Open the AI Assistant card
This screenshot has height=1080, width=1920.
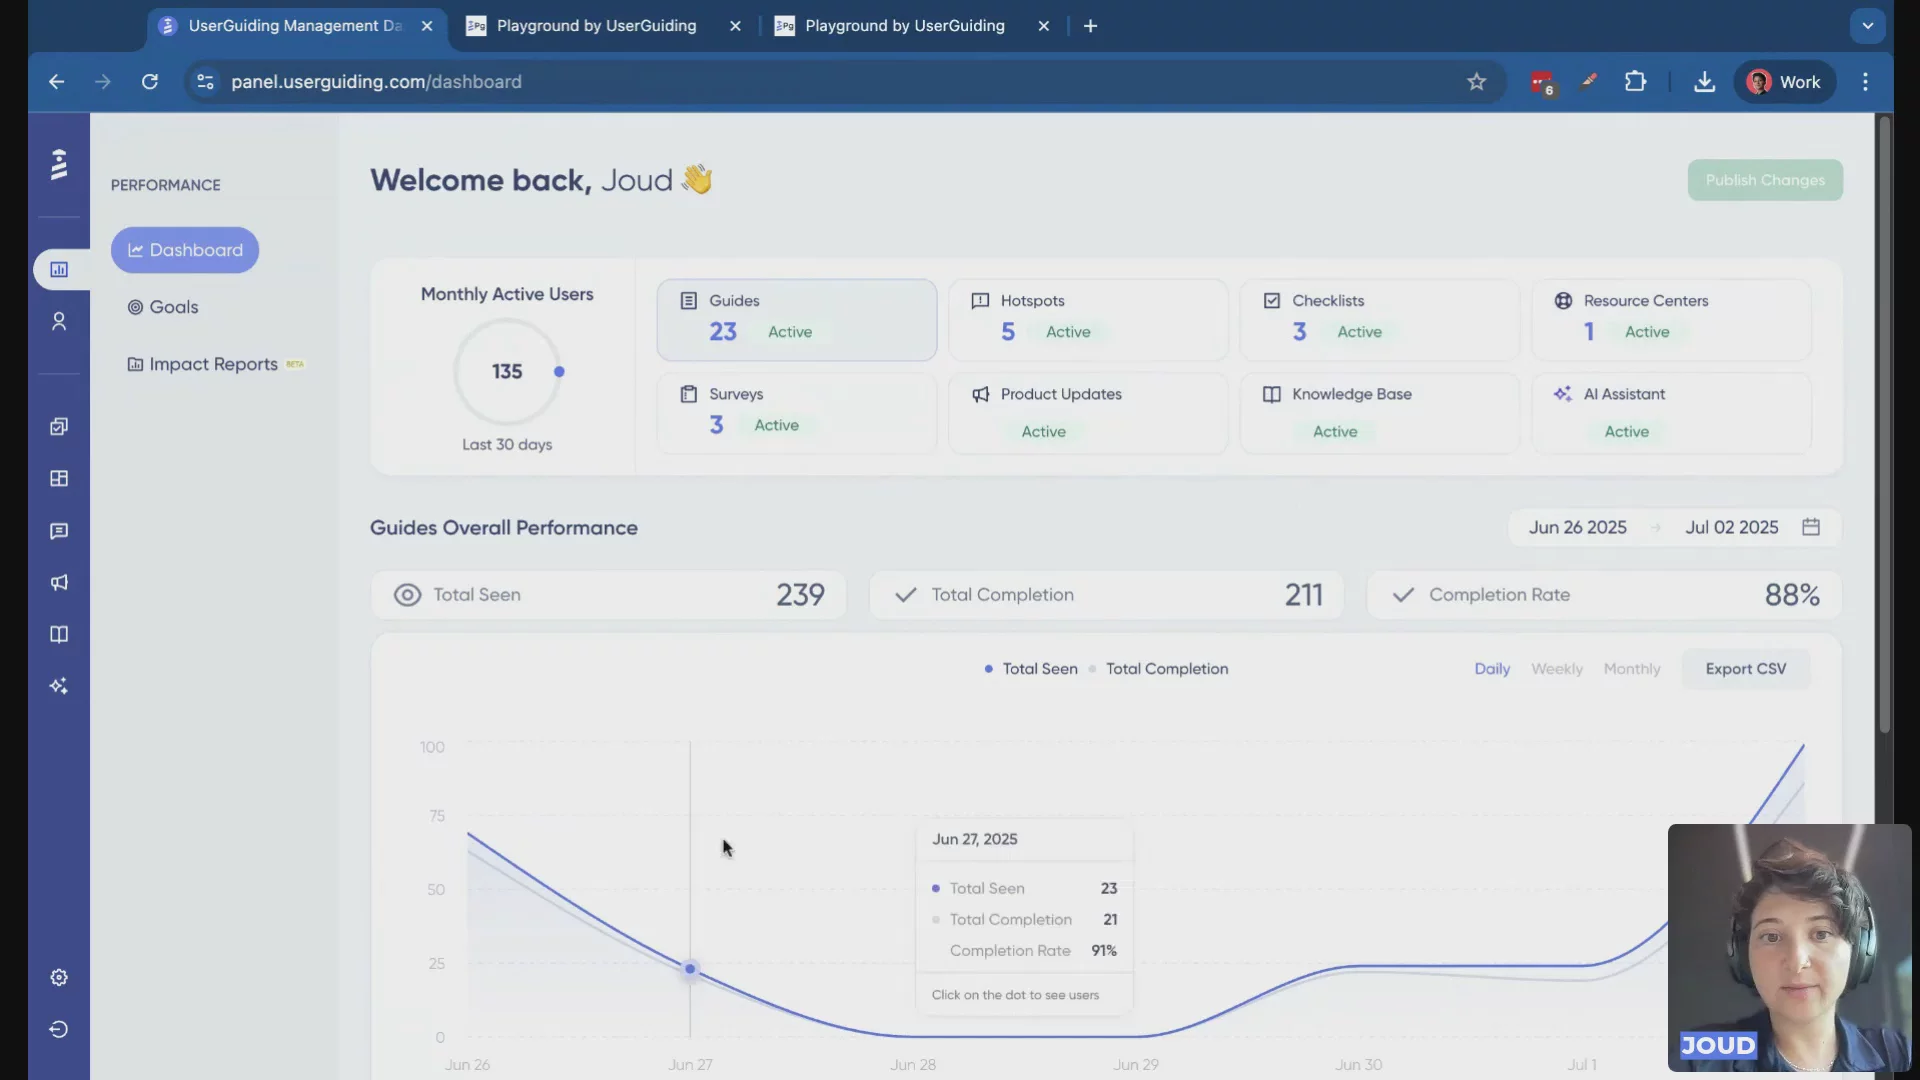(x=1671, y=413)
